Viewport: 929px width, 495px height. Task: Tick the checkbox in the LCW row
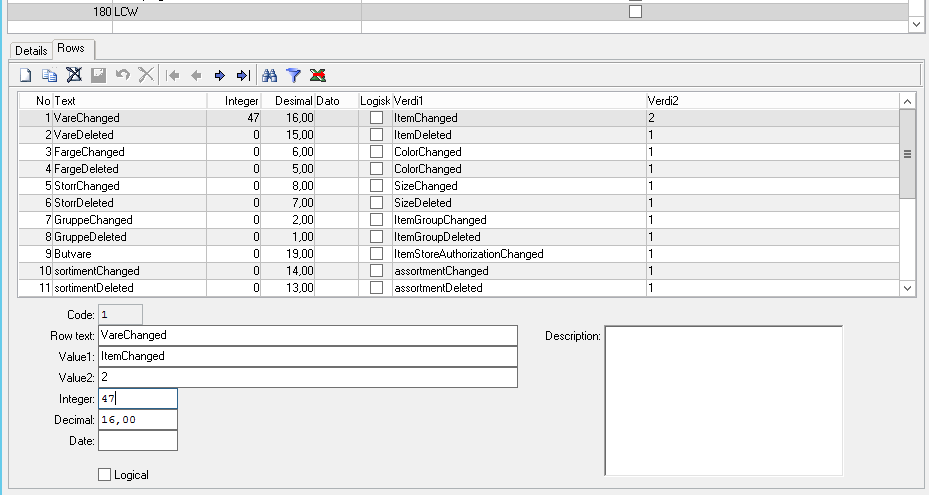tap(635, 12)
